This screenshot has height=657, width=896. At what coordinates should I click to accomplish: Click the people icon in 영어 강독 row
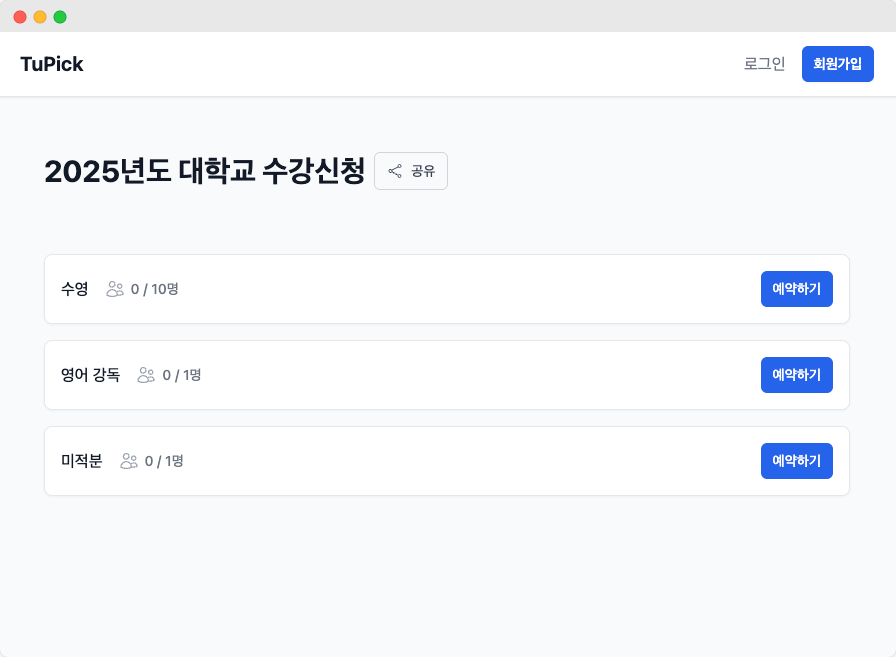[x=147, y=375]
